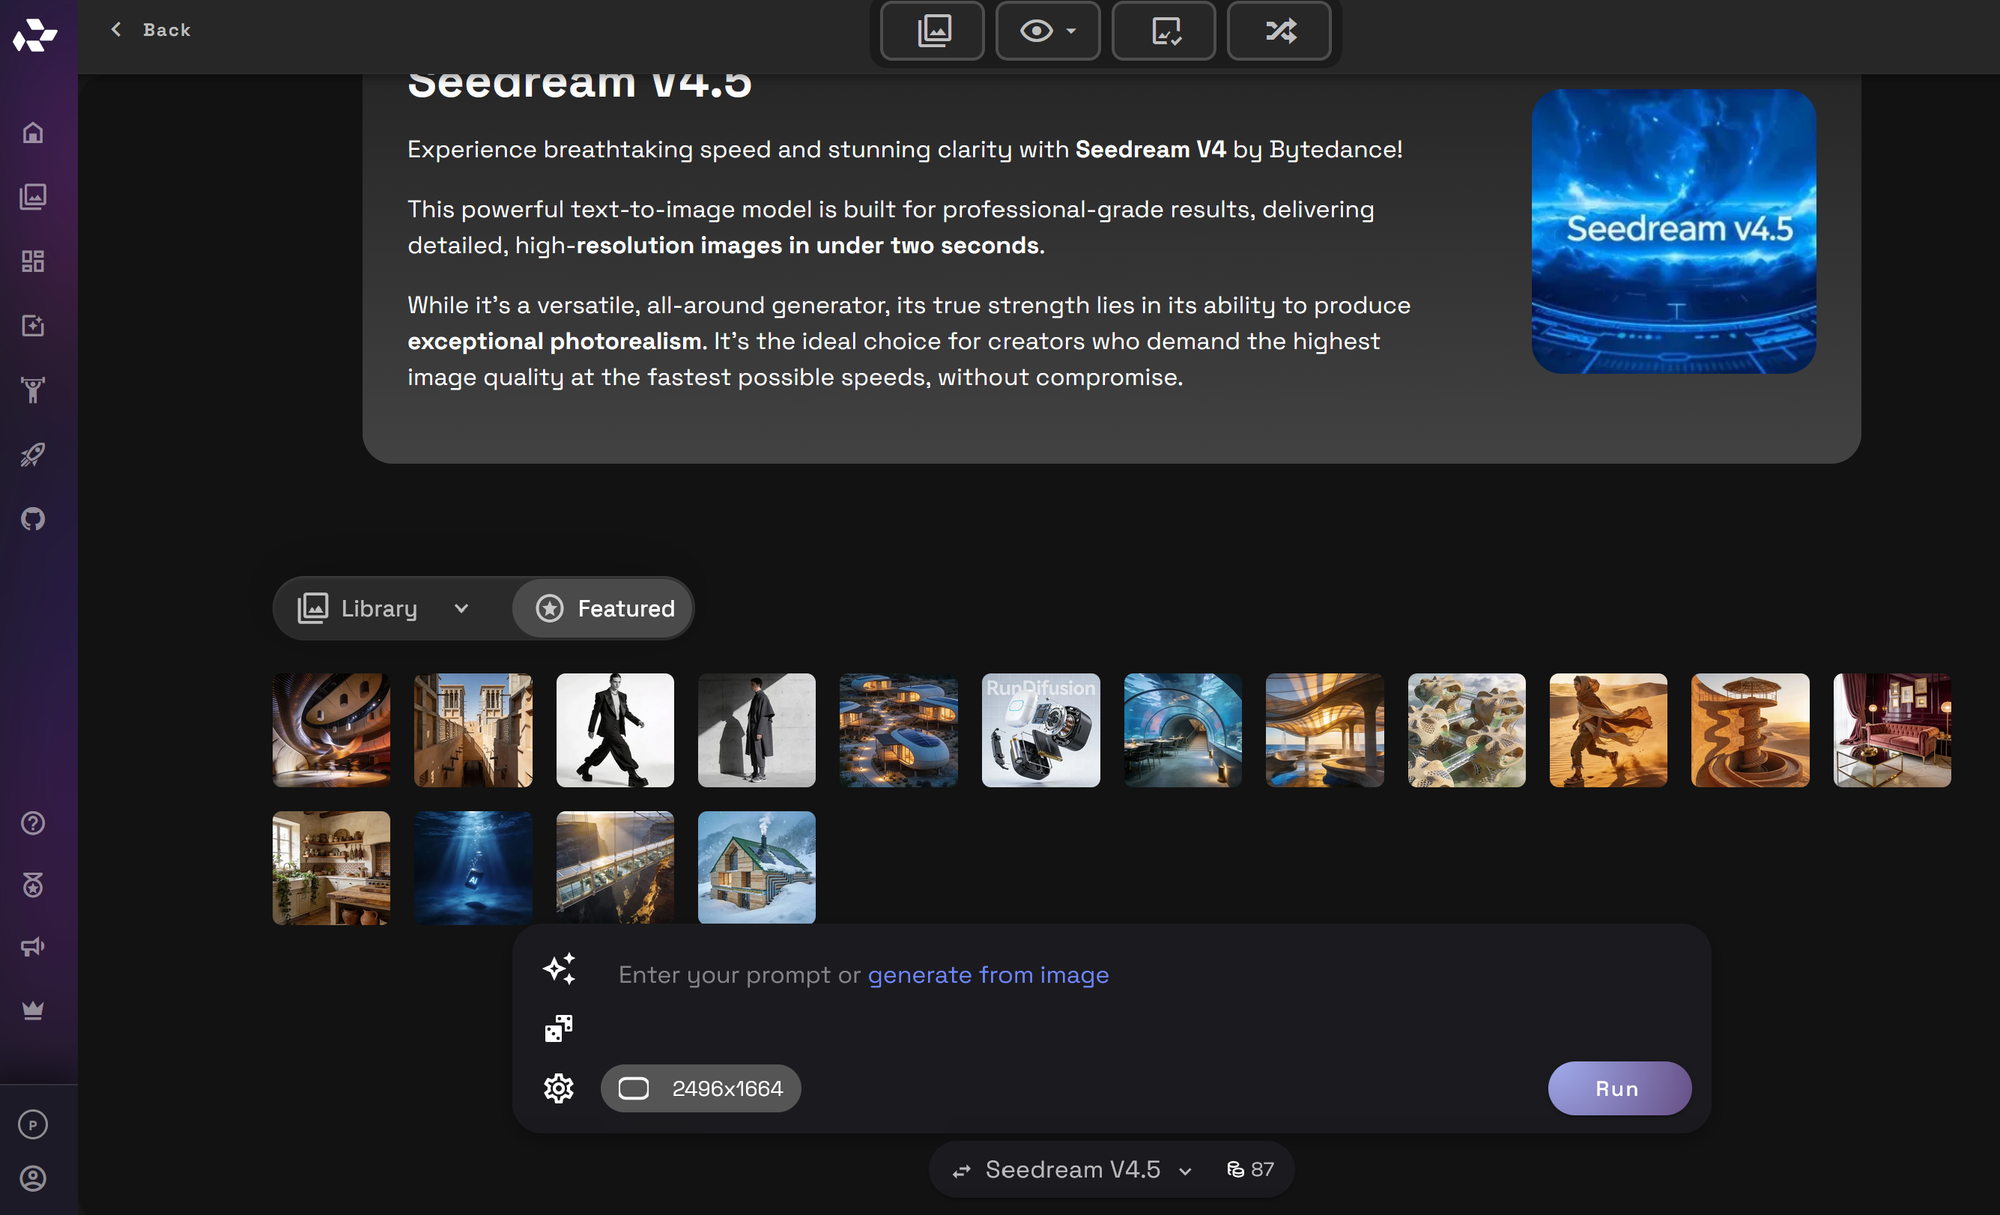2000x1215 pixels.
Task: Click the rocket icon in sidebar
Action: [33, 455]
